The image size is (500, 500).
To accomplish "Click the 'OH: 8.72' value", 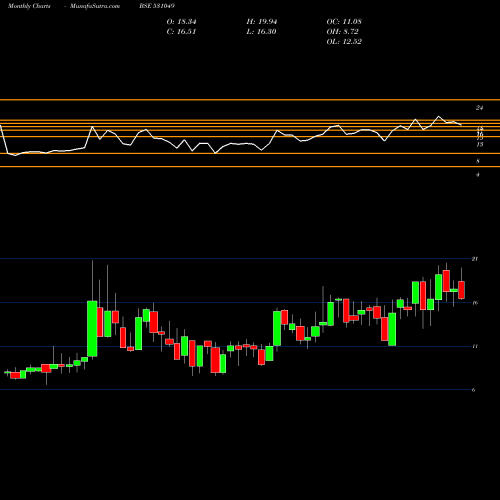I will pyautogui.click(x=342, y=32).
